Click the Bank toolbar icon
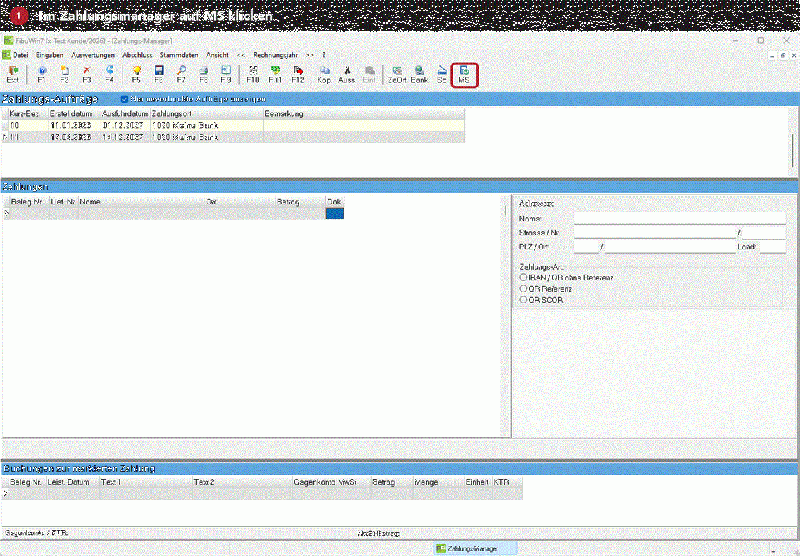Image resolution: width=800 pixels, height=556 pixels. 419,74
